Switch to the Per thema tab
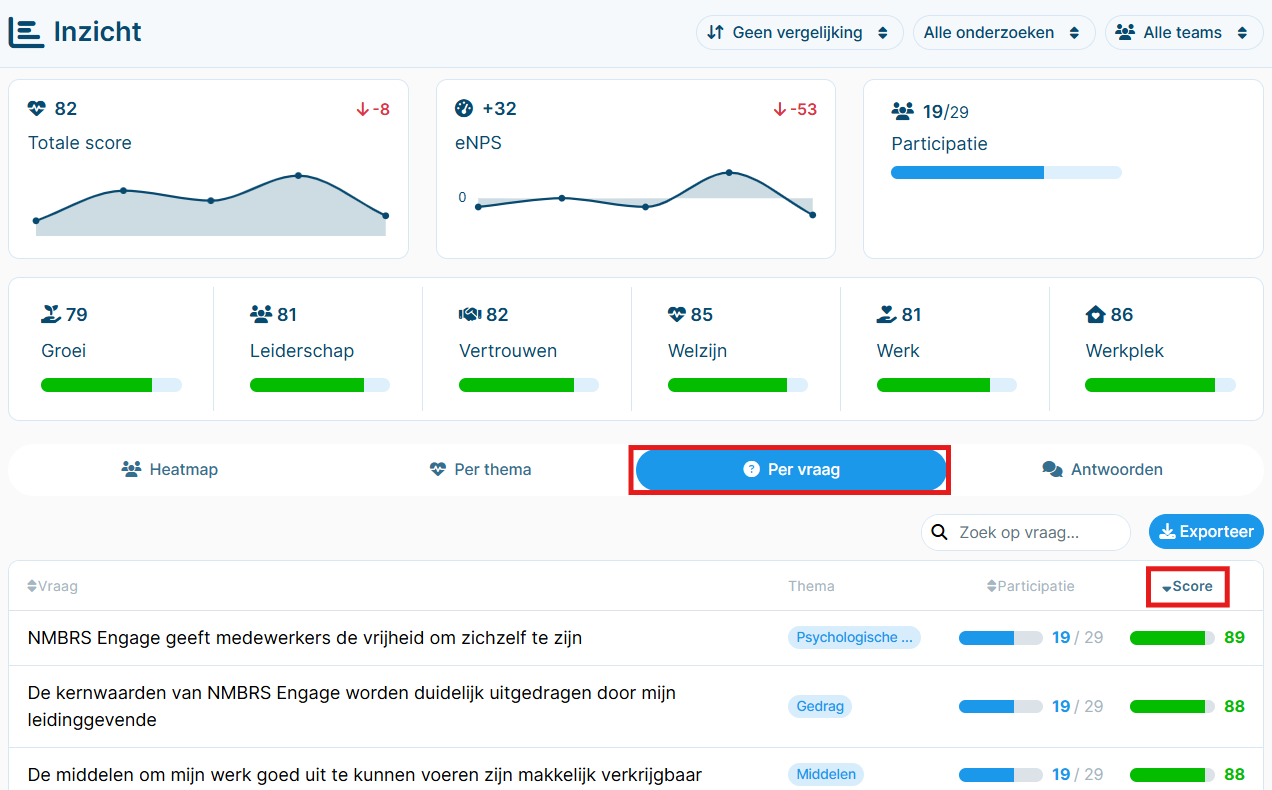 [480, 469]
